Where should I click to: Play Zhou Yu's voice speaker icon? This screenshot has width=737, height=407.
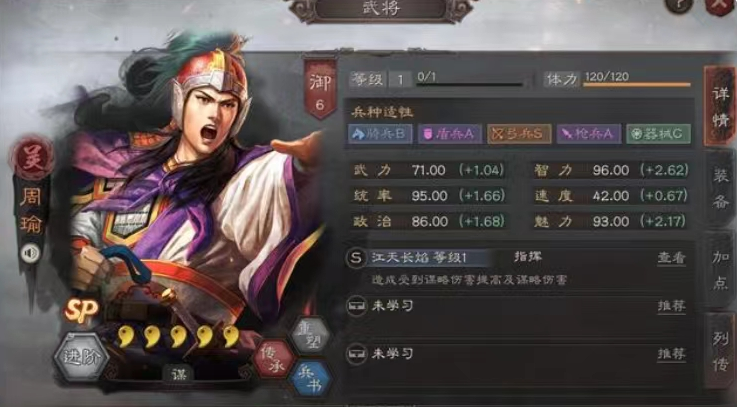pyautogui.click(x=31, y=254)
